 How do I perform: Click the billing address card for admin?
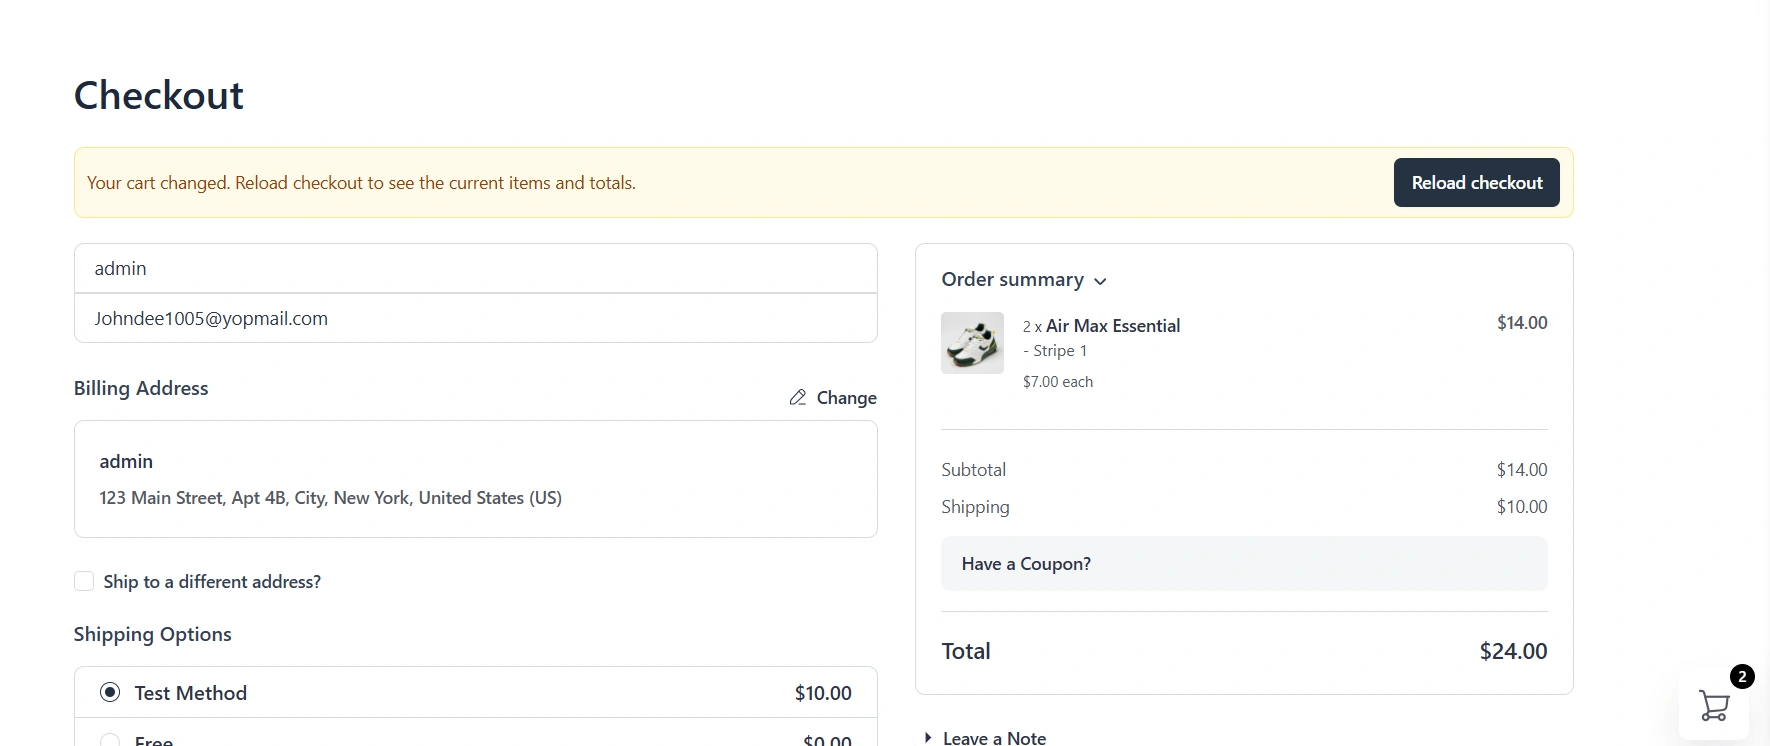(x=476, y=479)
